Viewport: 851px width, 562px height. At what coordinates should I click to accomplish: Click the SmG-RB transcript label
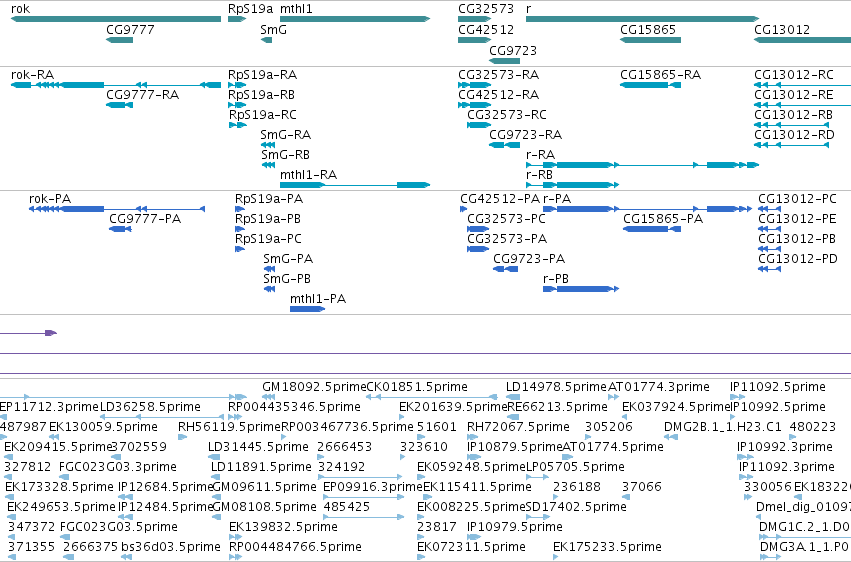tap(285, 155)
